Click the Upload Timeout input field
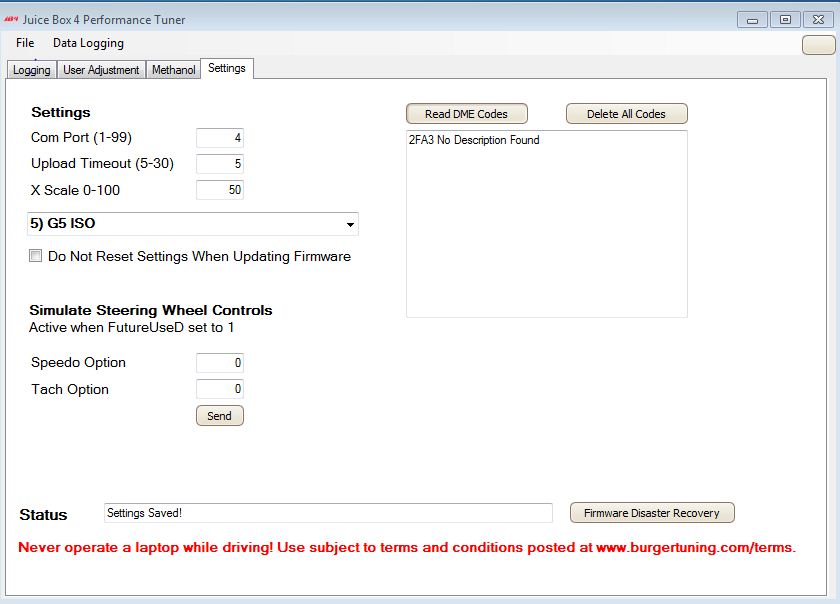Screen dimensions: 840x604 (220, 163)
